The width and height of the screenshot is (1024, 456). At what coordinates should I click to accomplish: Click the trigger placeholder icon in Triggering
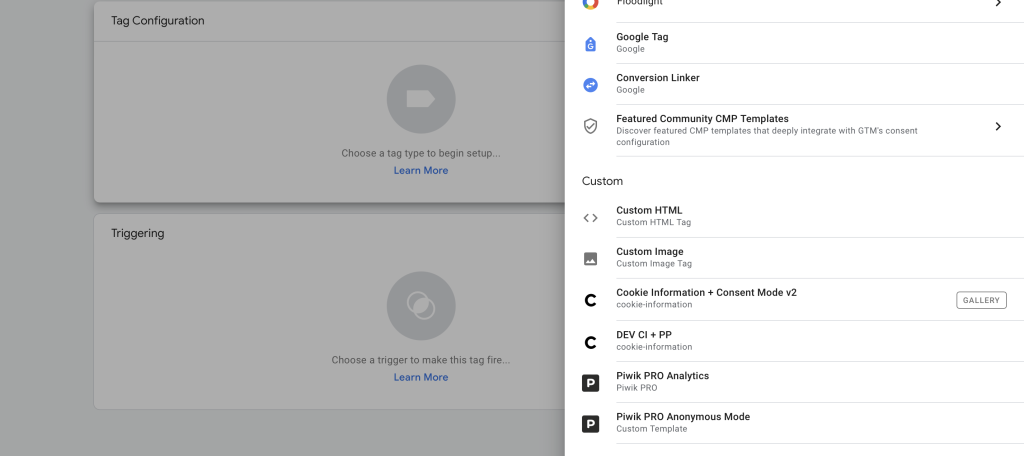tap(421, 306)
